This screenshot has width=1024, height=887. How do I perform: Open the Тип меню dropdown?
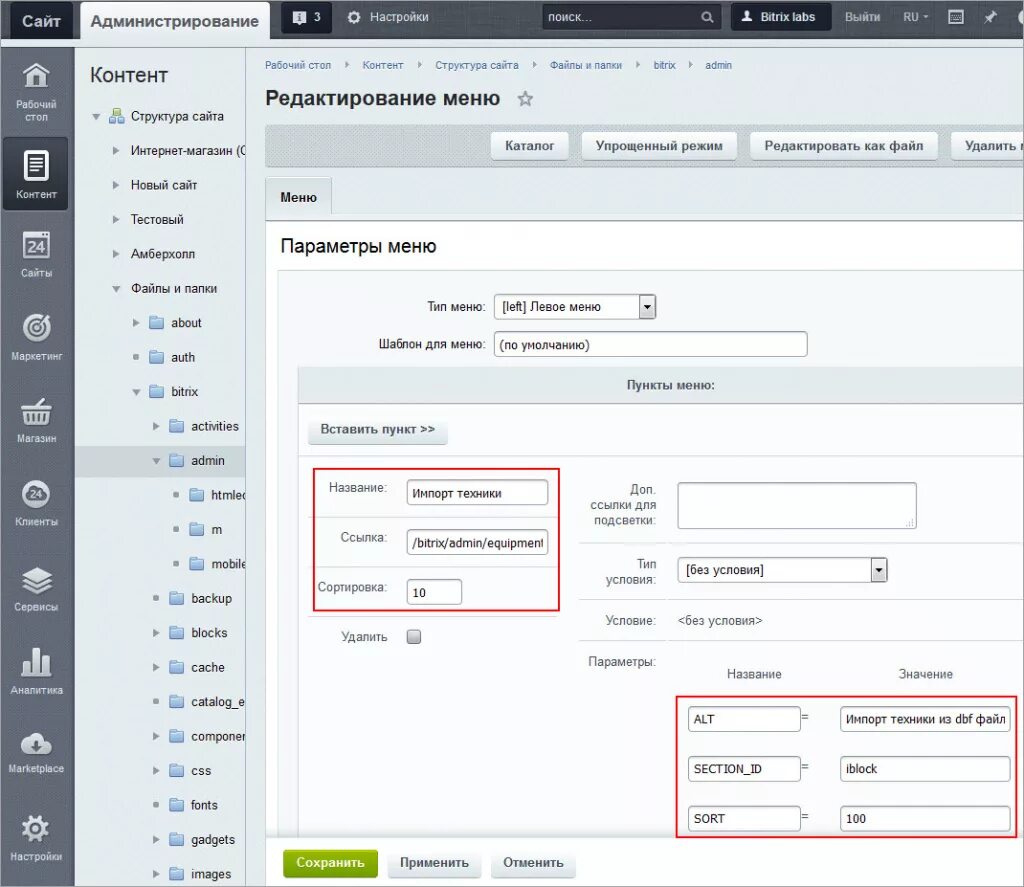click(x=575, y=306)
